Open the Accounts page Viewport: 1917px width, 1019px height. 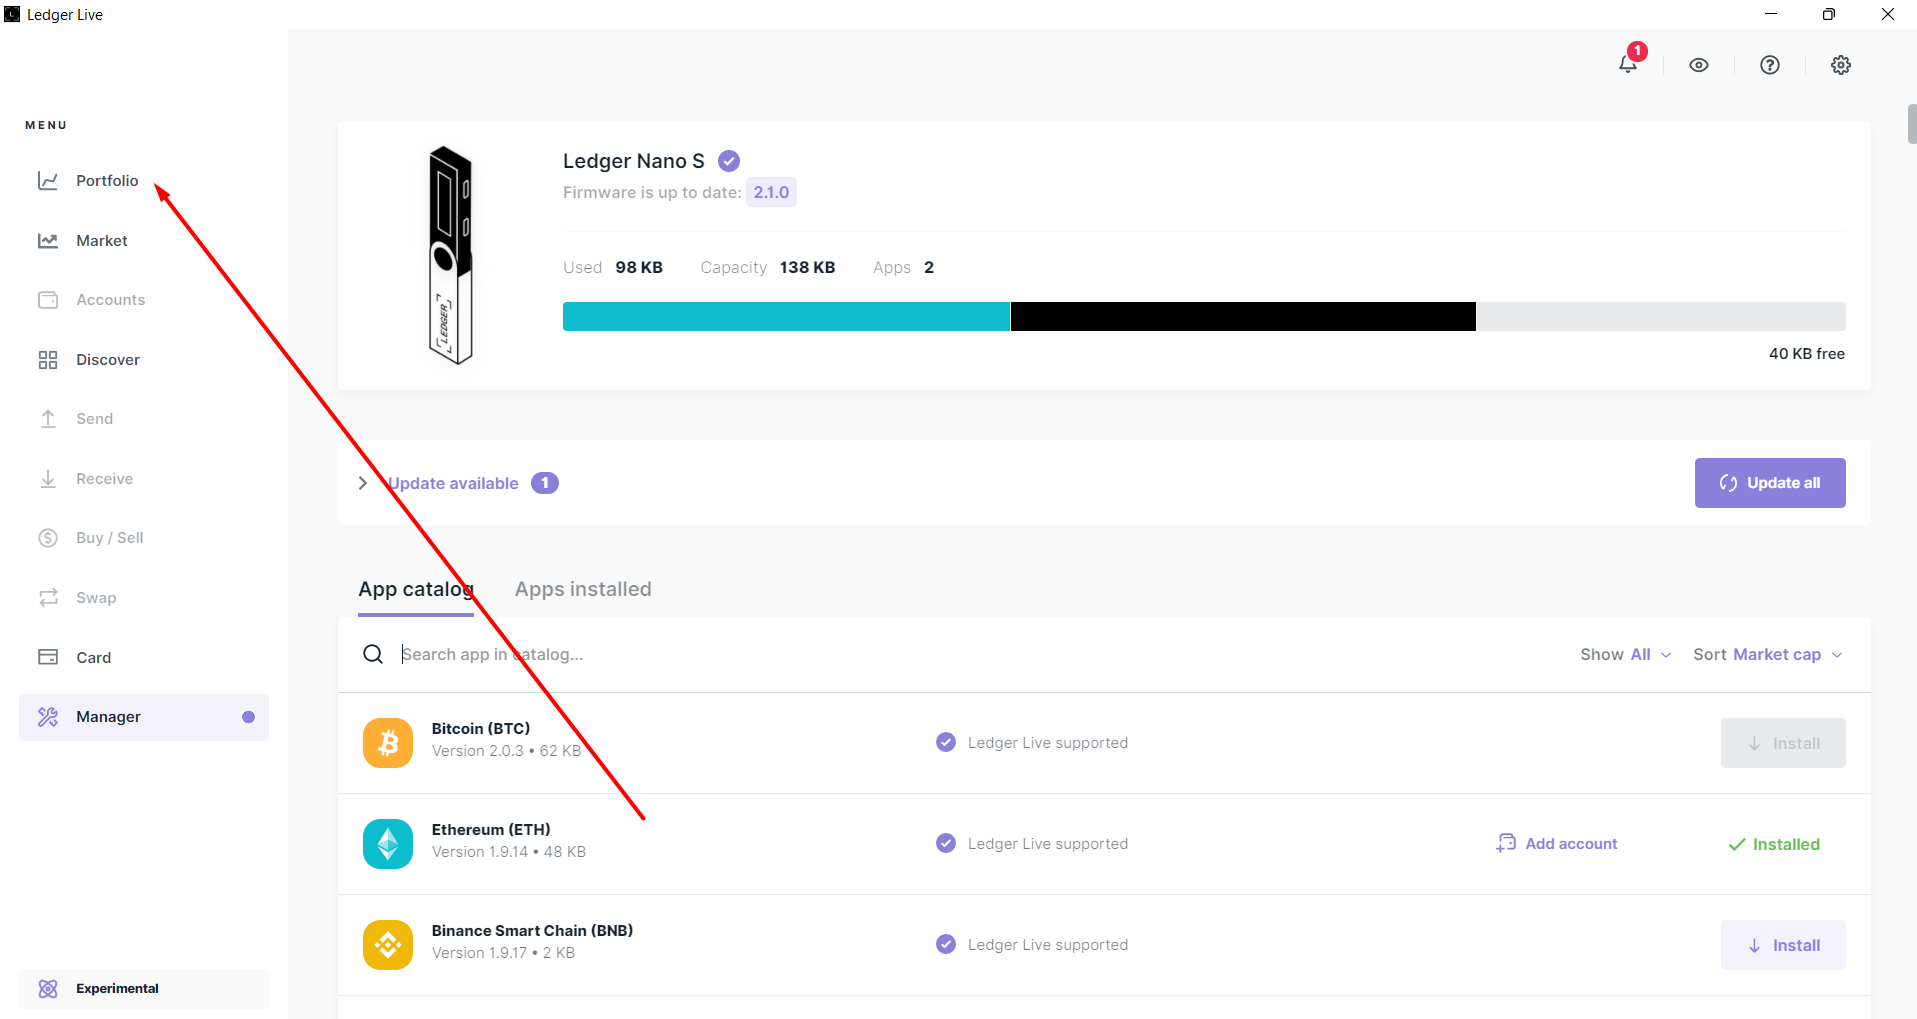pos(110,300)
